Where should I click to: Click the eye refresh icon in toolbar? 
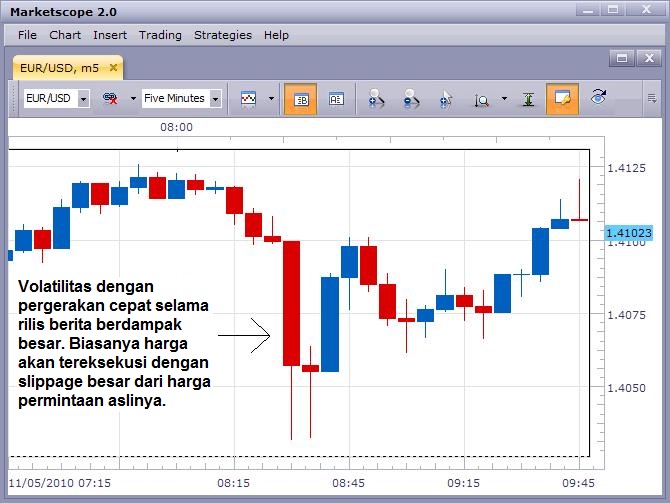point(598,98)
